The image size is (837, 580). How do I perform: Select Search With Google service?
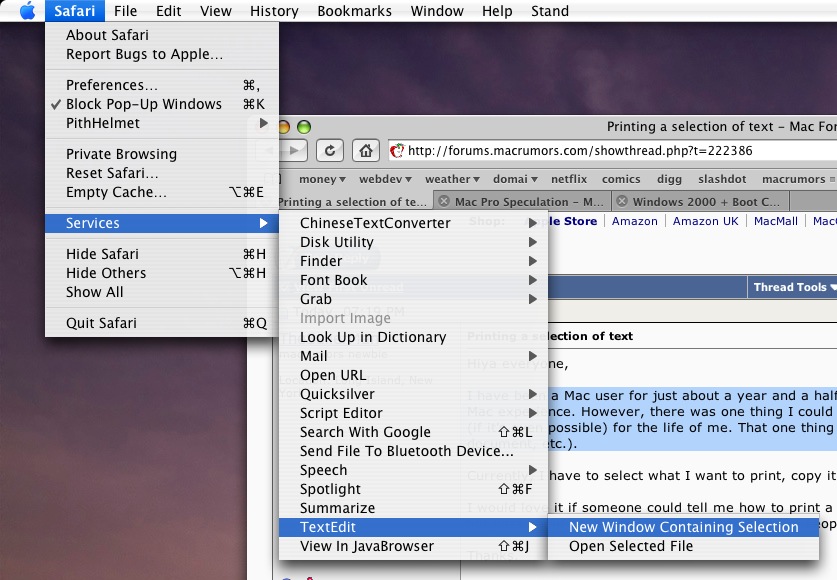tap(414, 432)
